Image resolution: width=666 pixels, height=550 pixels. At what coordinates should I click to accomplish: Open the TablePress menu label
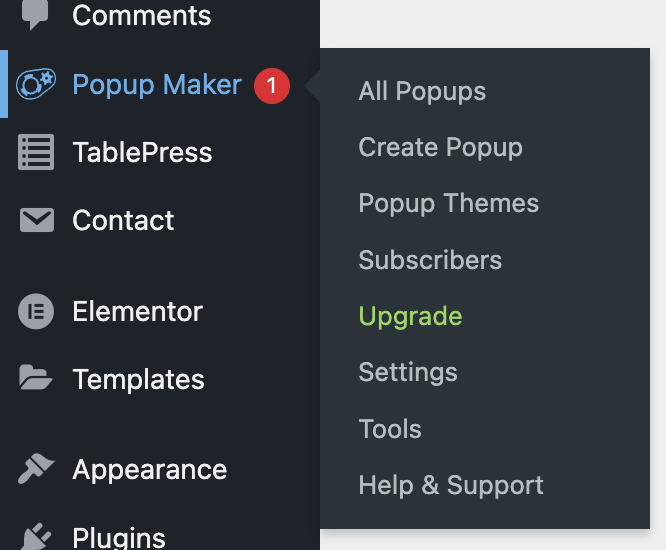[142, 152]
